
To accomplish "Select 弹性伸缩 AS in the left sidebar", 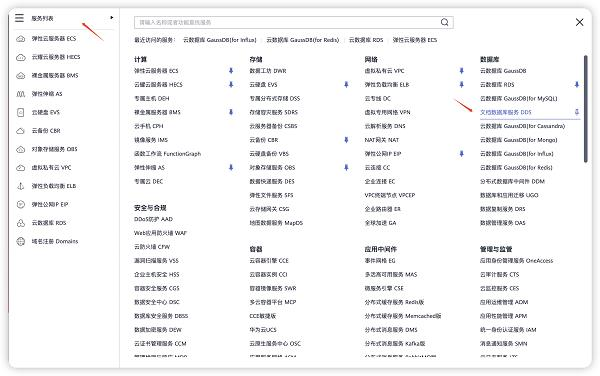I will pyautogui.click(x=47, y=94).
